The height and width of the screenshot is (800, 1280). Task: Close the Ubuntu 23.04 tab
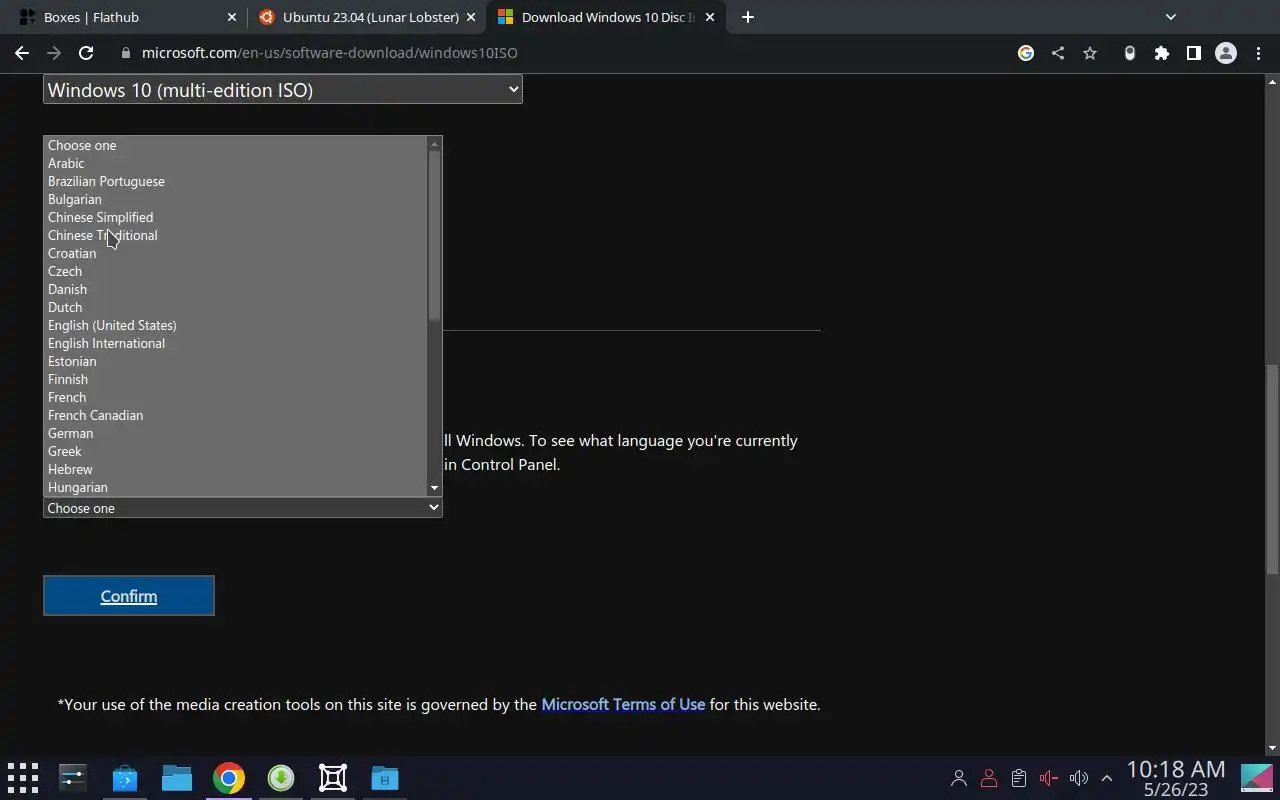coord(471,17)
